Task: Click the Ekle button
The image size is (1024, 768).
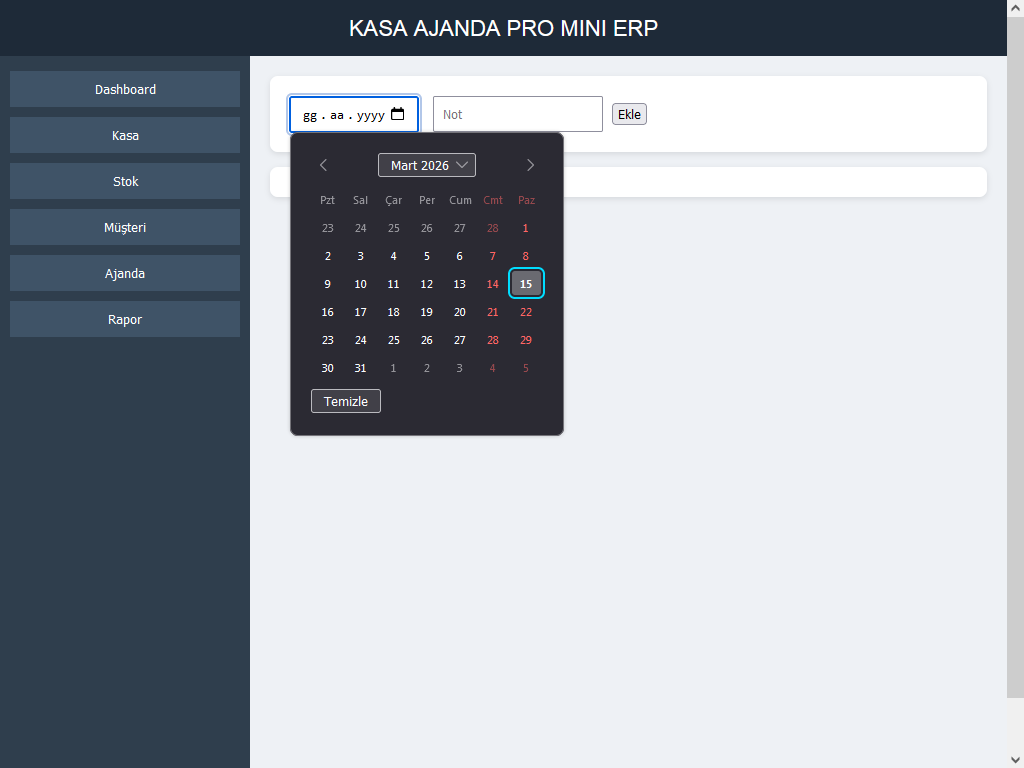Action: (x=629, y=114)
